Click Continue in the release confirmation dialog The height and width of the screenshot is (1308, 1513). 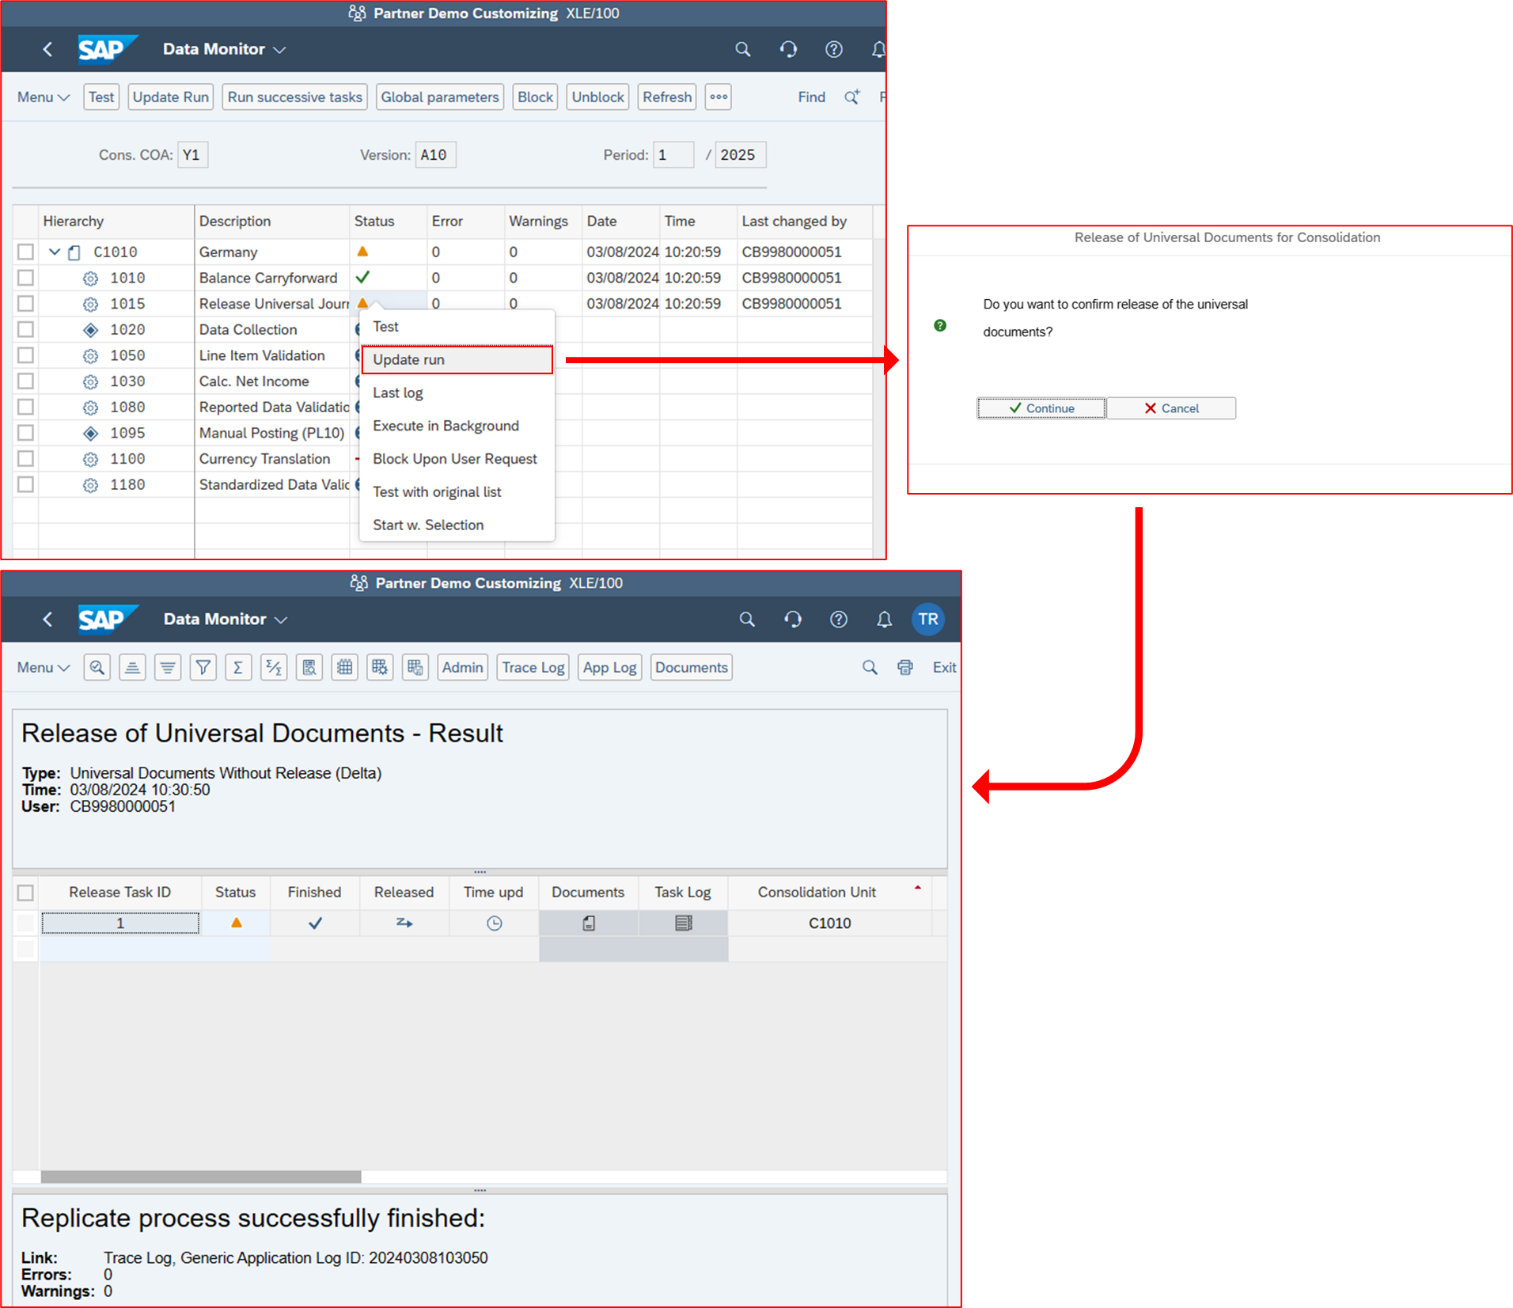coord(1041,408)
